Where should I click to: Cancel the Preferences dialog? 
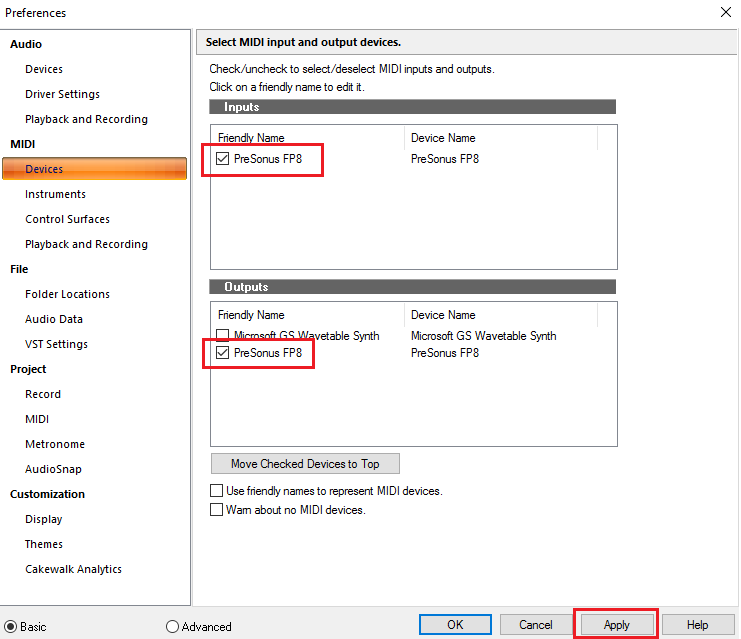(x=535, y=625)
